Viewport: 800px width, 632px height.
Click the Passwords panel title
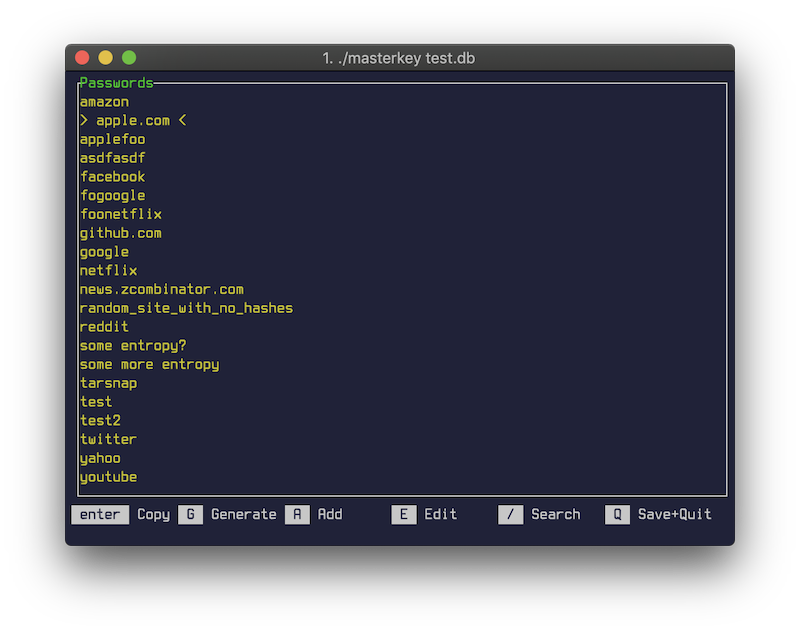click(x=117, y=83)
